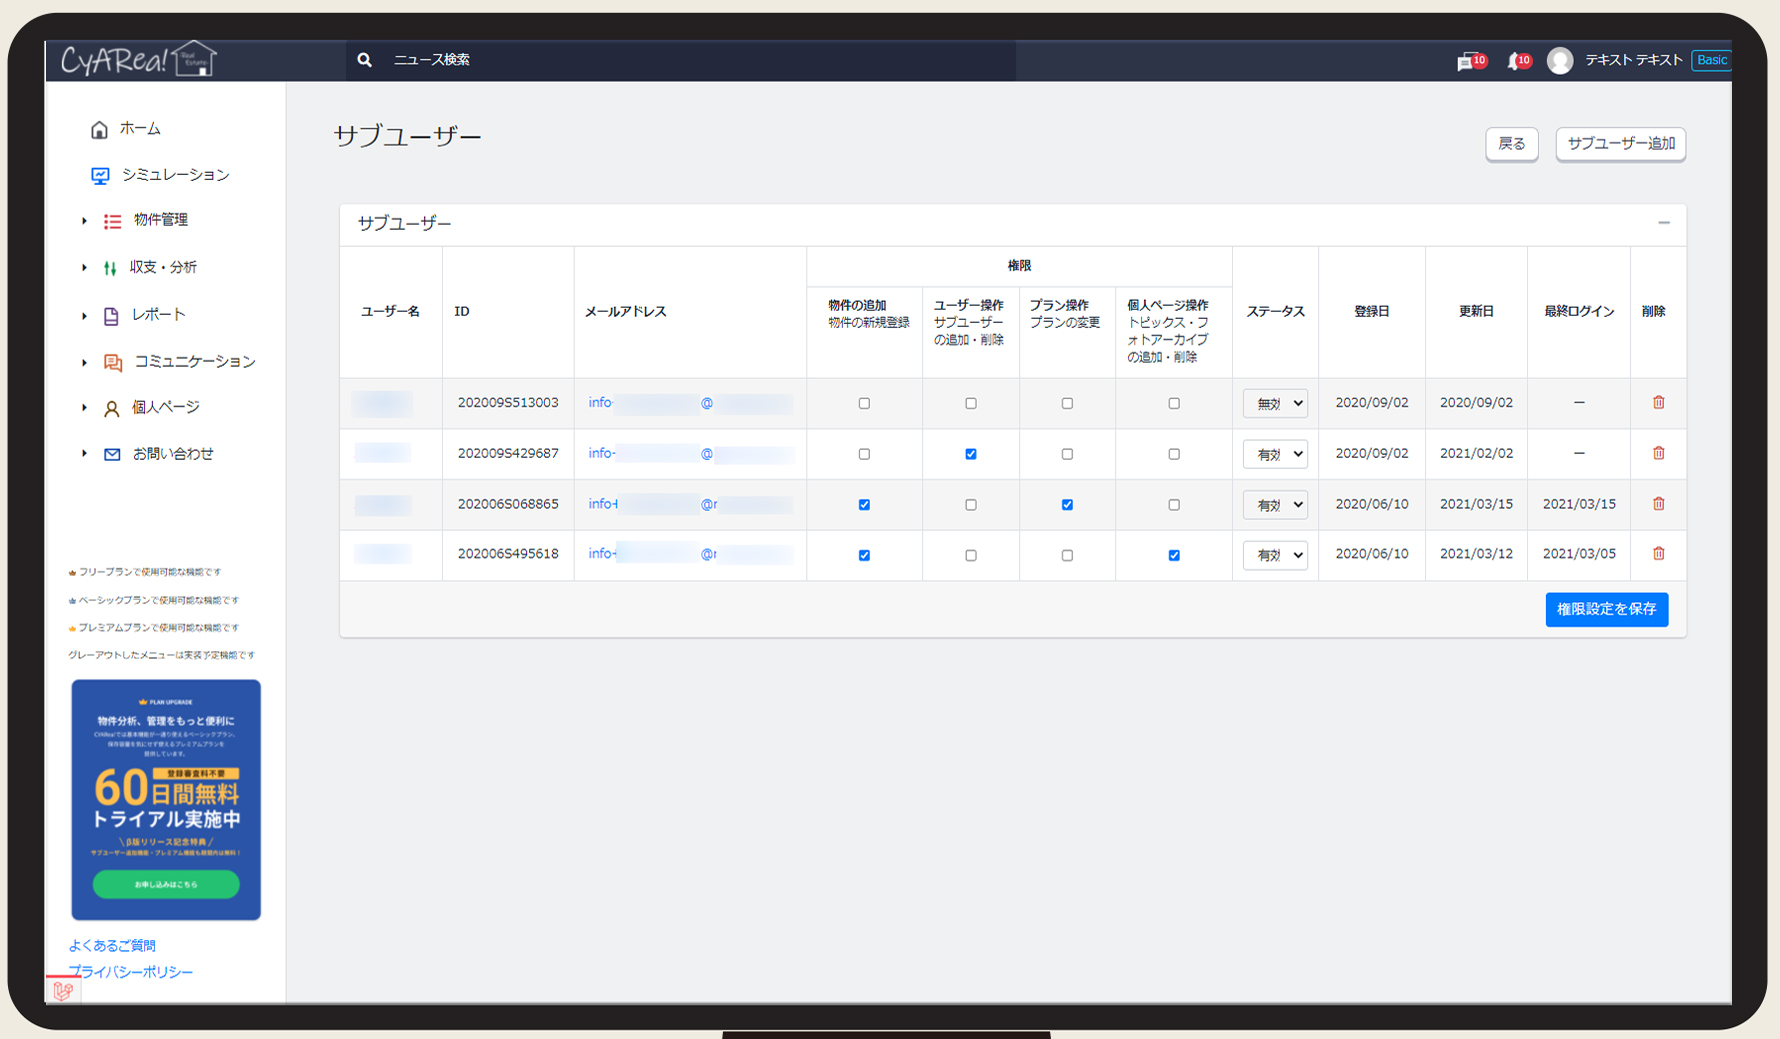The image size is (1780, 1039).
Task: Open the notifications bell icon
Action: (x=1516, y=62)
